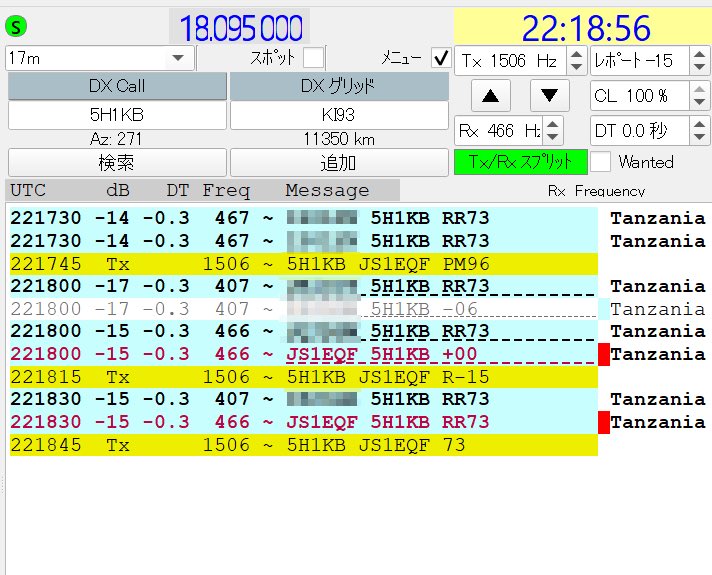712x575 pixels.
Task: Open the 17m band dropdown
Action: tap(100, 58)
